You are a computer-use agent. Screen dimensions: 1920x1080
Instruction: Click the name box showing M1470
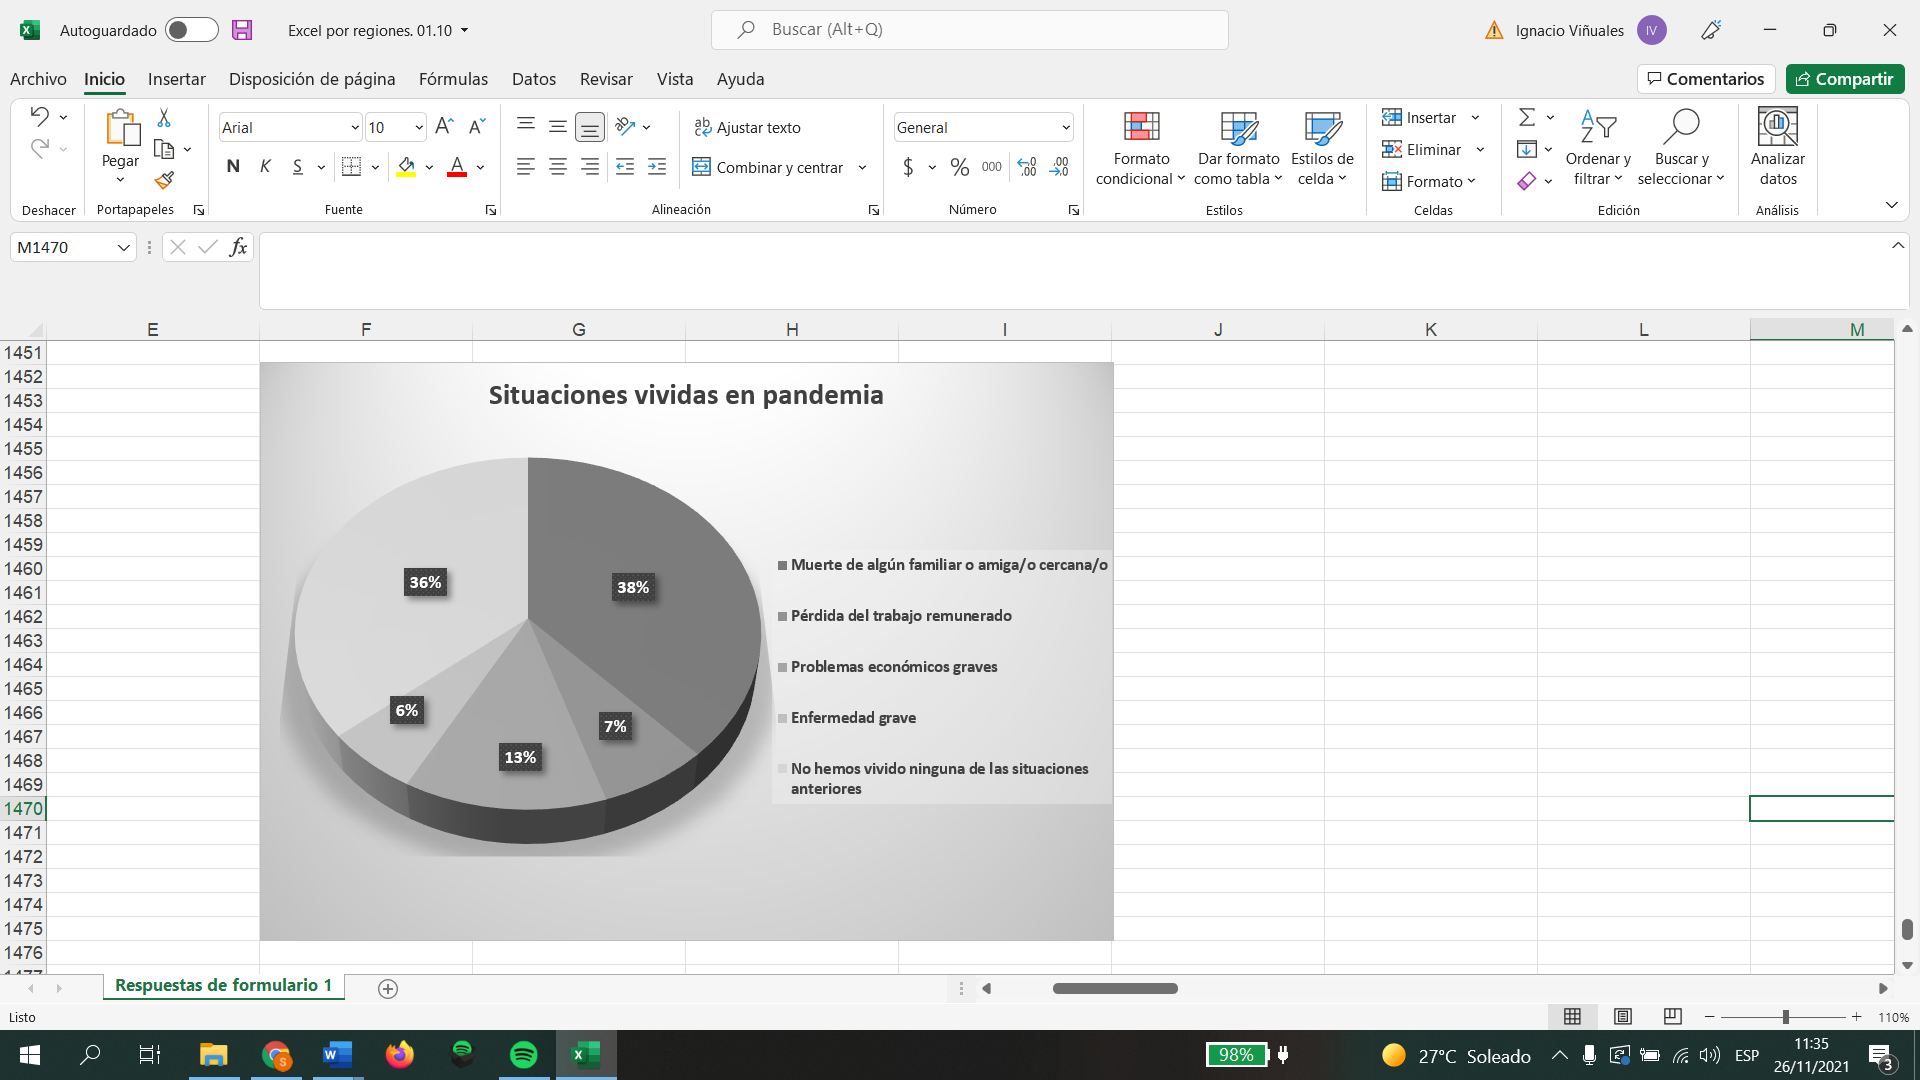tap(72, 247)
